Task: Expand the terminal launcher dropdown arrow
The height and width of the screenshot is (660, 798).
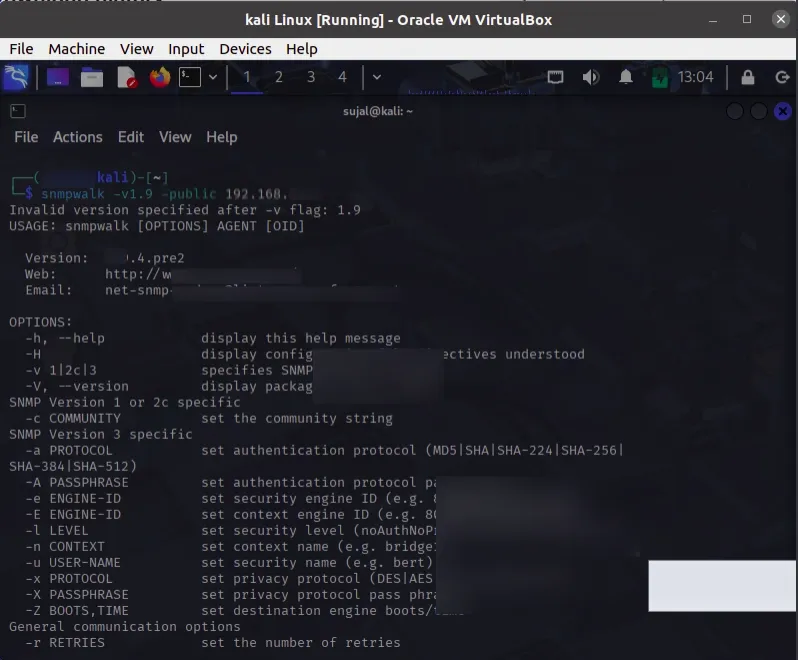Action: coord(213,77)
